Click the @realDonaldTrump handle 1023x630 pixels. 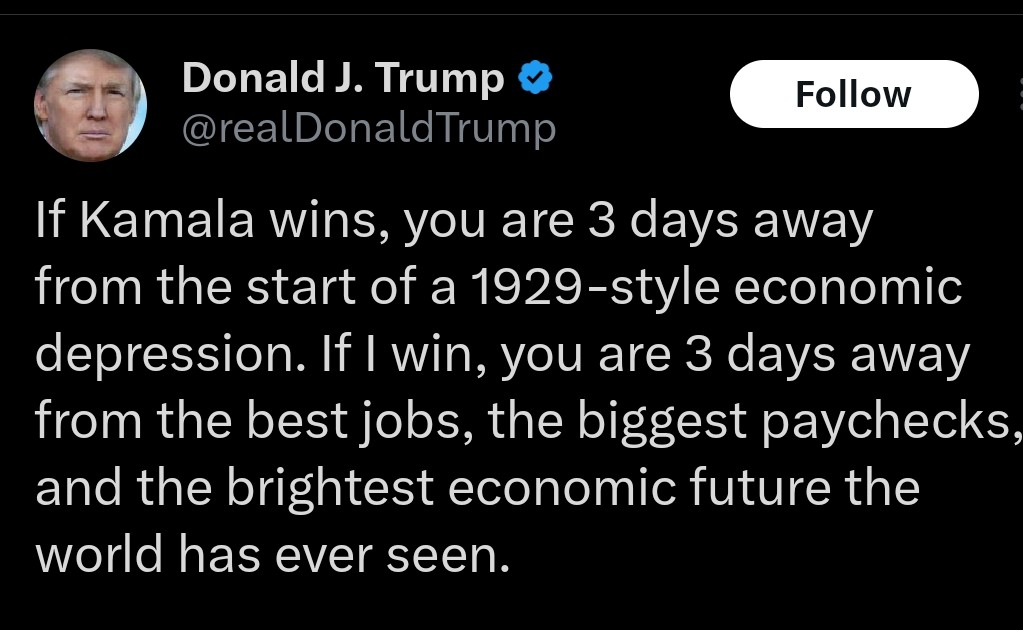click(368, 128)
